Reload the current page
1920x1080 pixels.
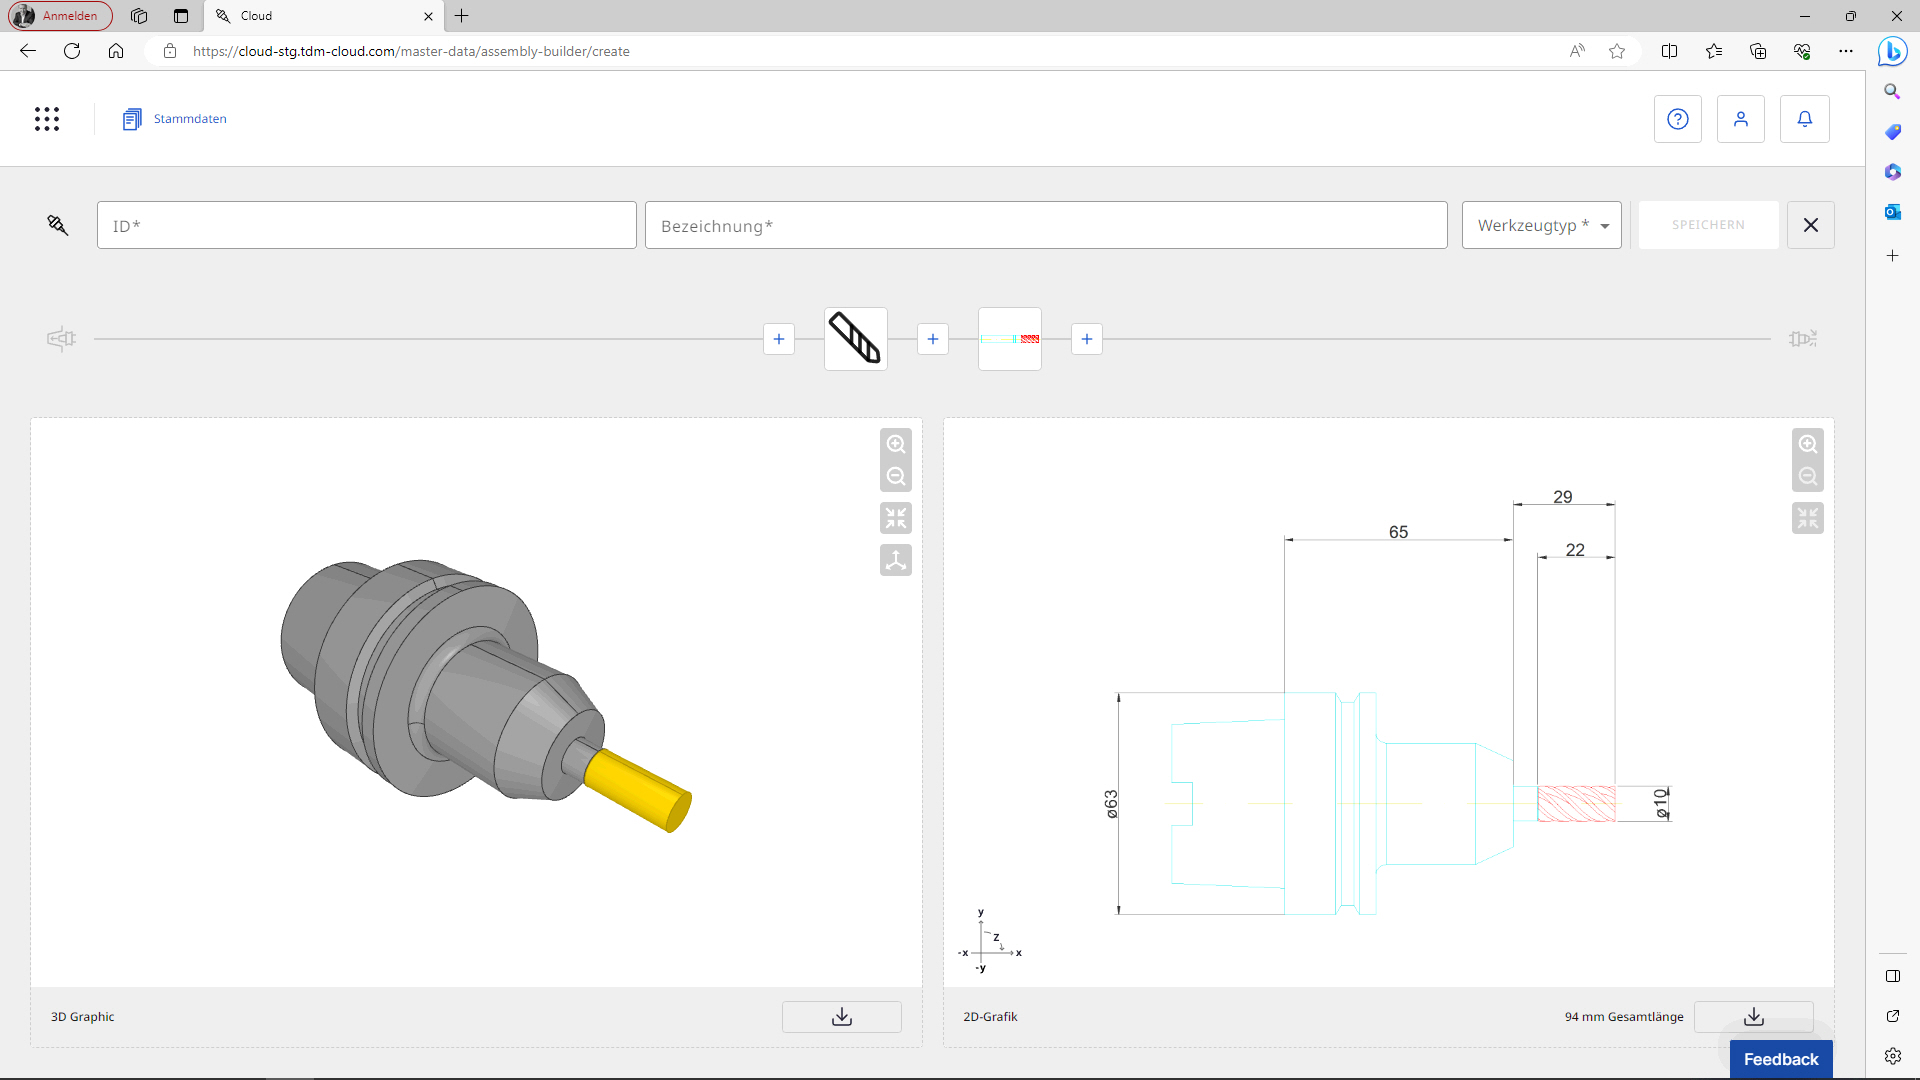(x=72, y=51)
